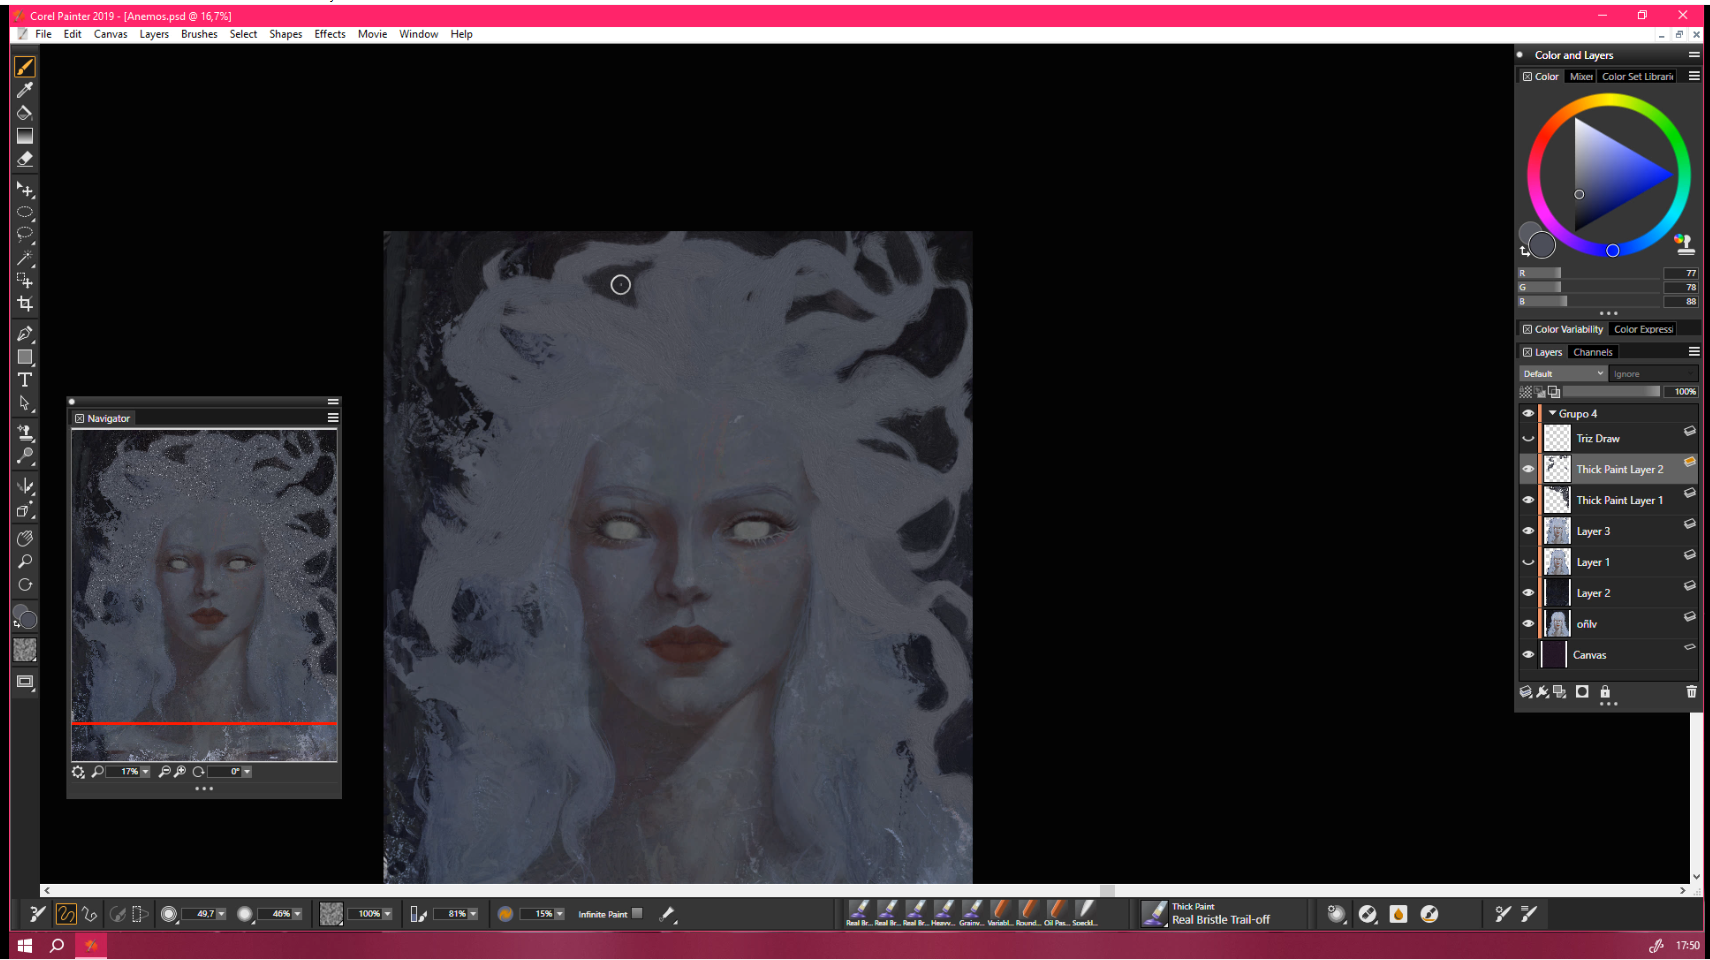1710x960 pixels.
Task: Open Navigator settings gear icon
Action: point(79,772)
